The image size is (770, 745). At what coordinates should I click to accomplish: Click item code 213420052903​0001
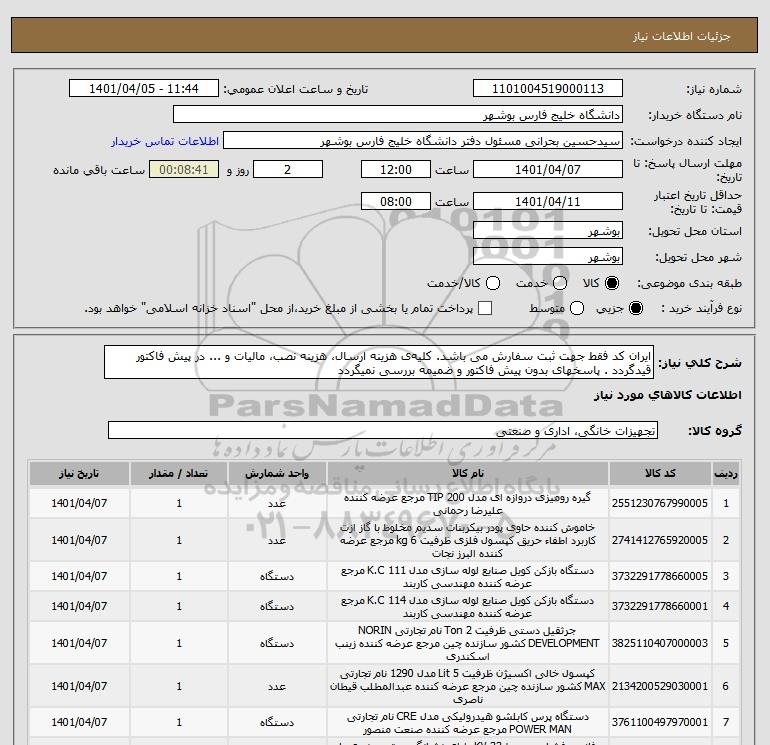[x=660, y=686]
